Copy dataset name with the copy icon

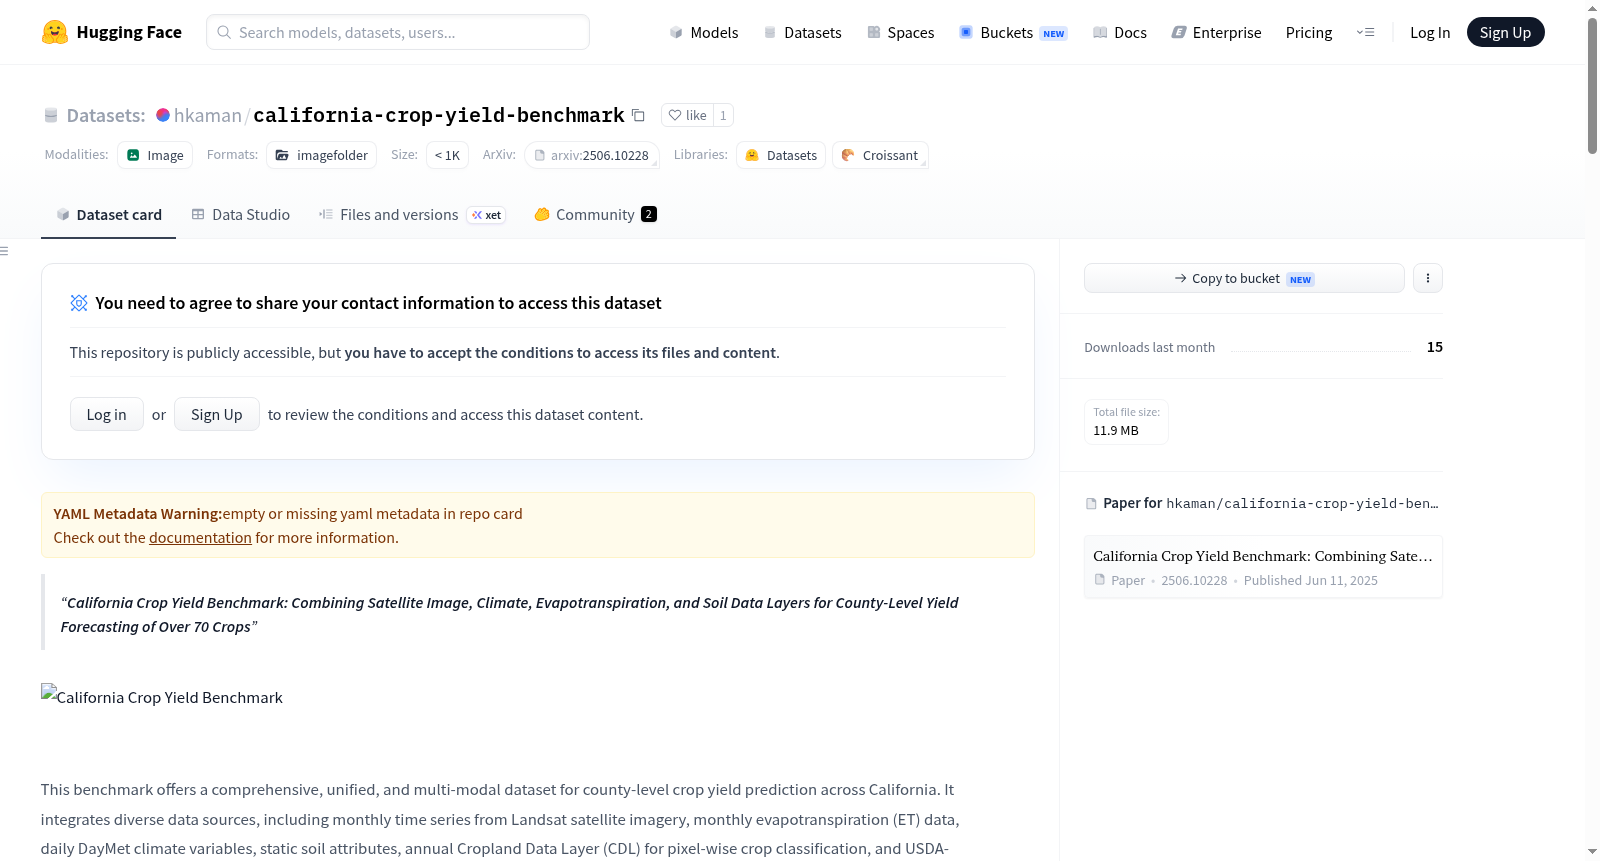point(638,115)
